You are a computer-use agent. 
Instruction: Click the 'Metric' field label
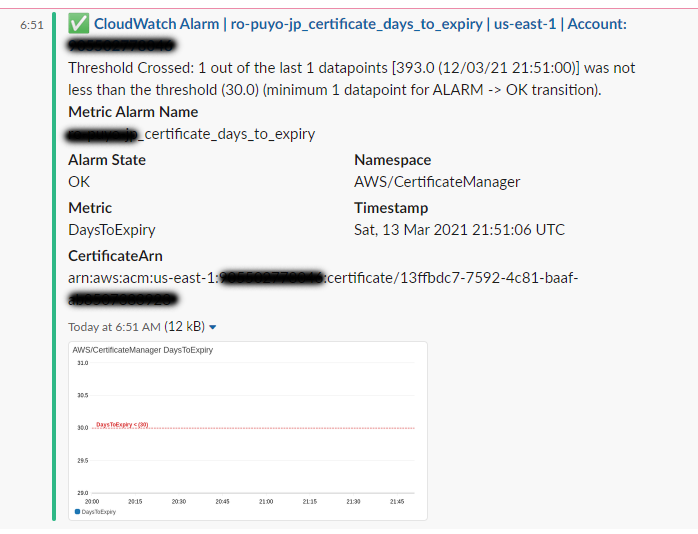90,208
